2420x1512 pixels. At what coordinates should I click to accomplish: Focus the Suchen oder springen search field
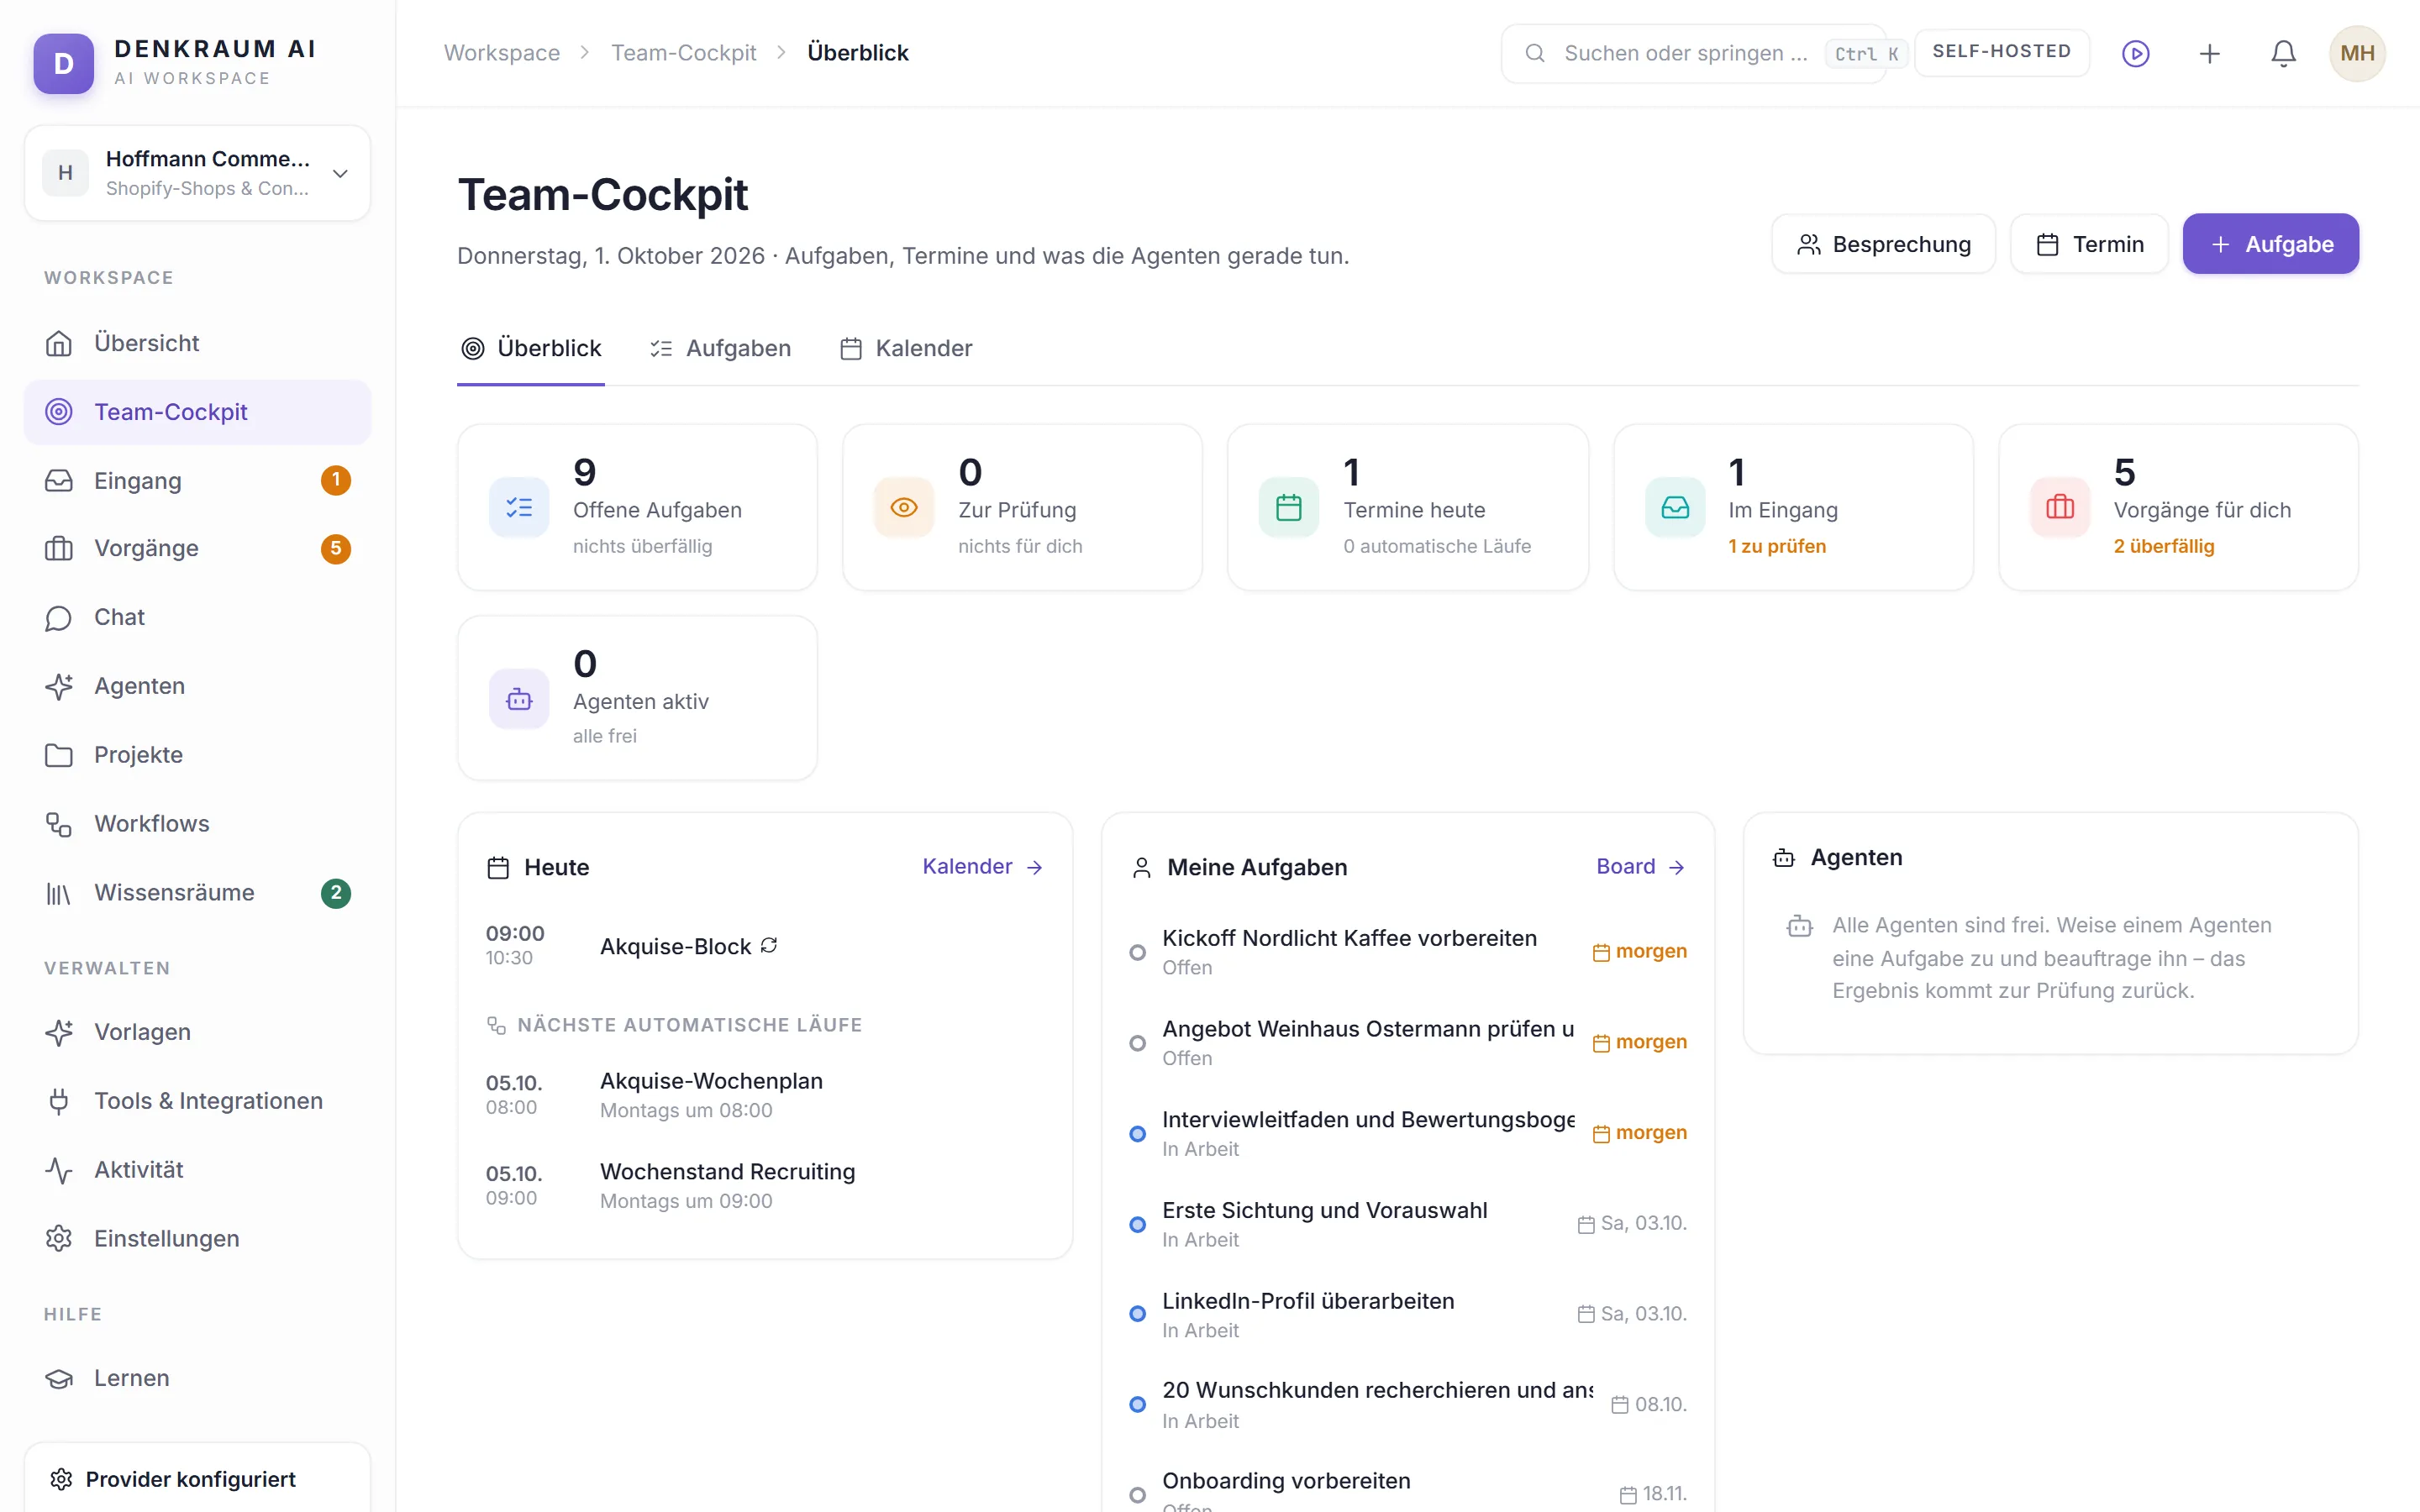1694,53
